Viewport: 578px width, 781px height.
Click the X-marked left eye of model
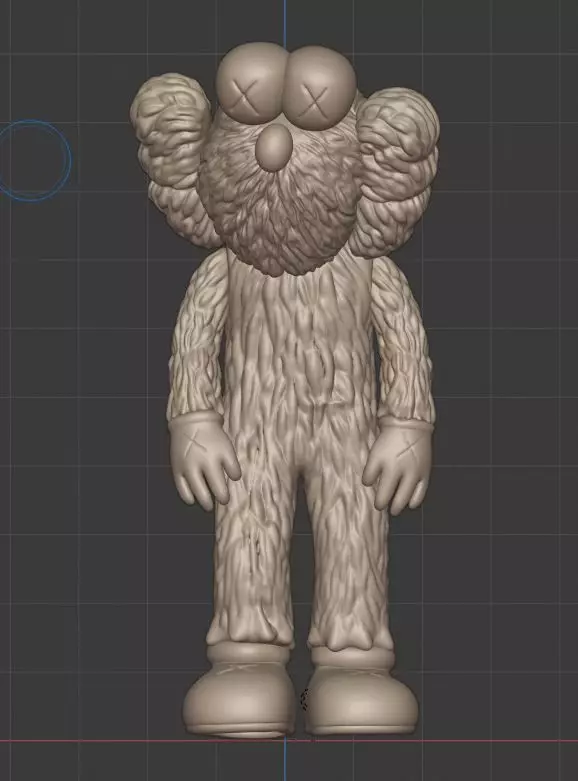(253, 83)
